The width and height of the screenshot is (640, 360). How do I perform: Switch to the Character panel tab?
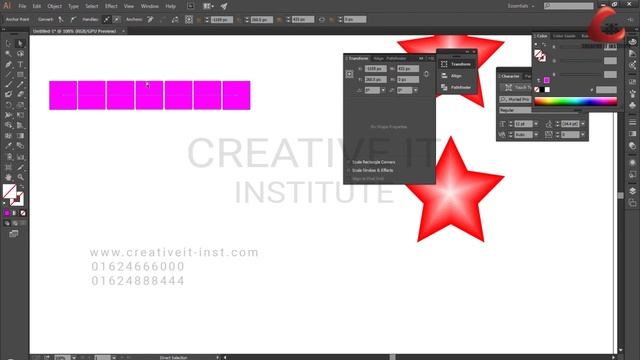(x=510, y=76)
